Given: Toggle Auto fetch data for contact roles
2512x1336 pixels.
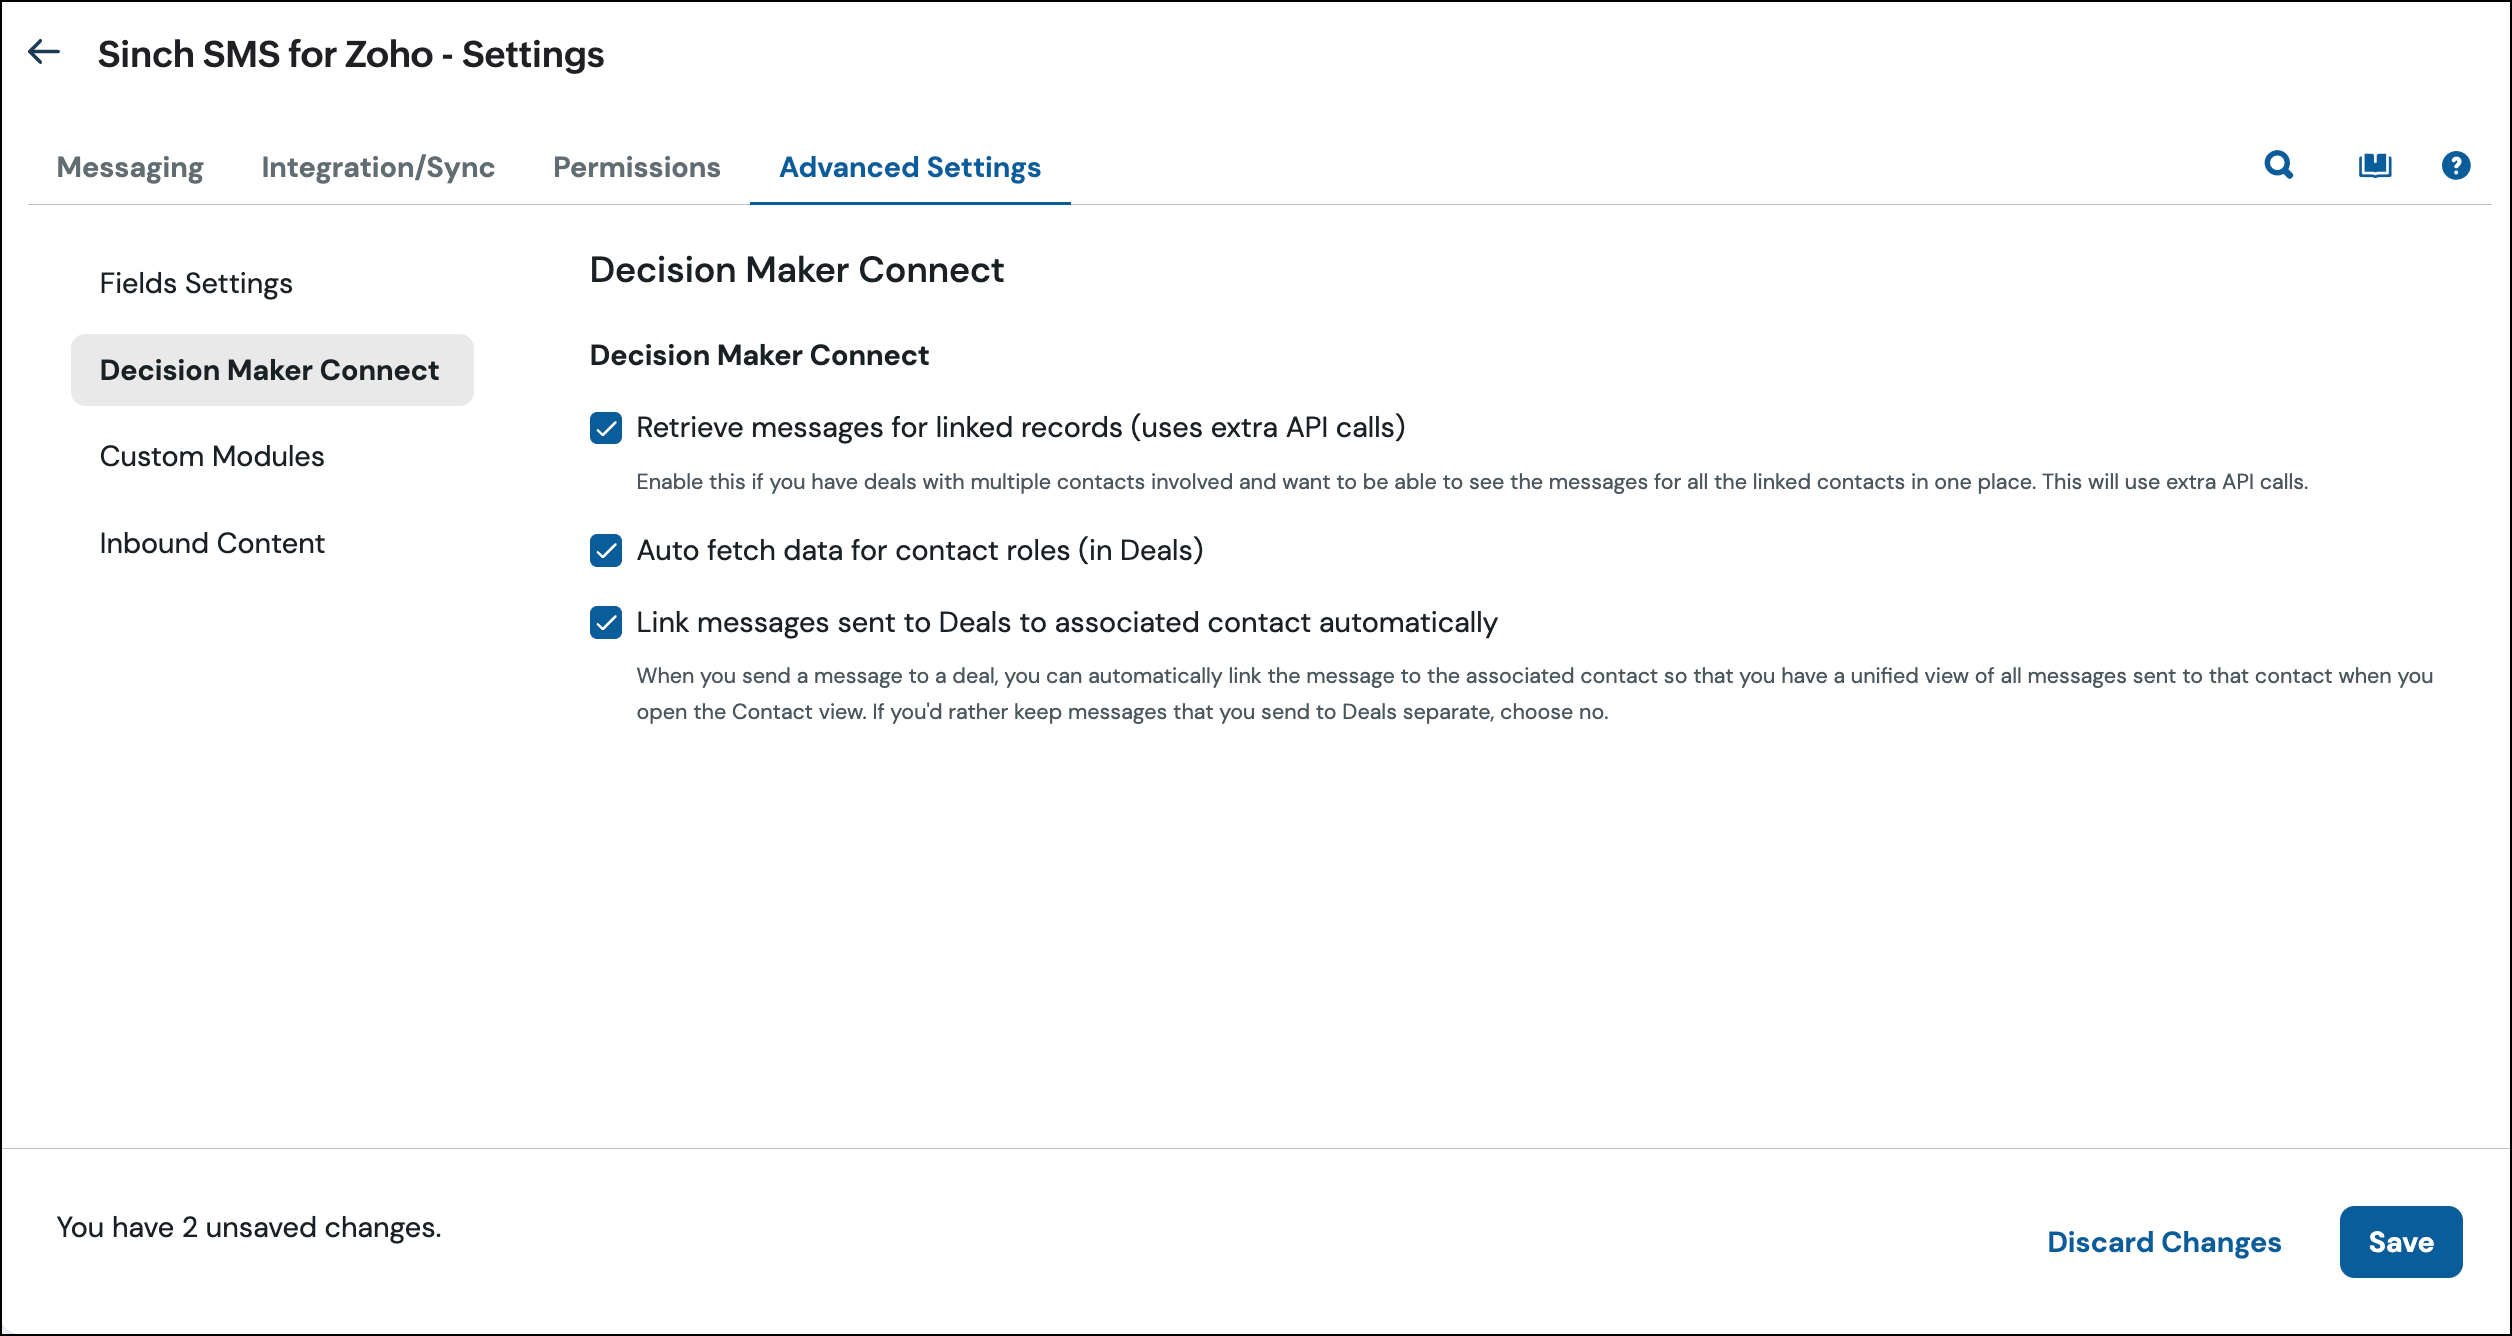Looking at the screenshot, I should click(x=606, y=550).
